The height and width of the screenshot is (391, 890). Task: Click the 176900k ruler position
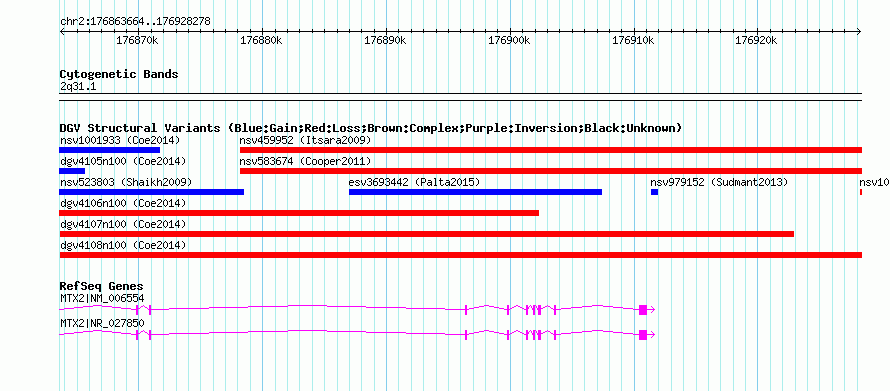point(510,40)
